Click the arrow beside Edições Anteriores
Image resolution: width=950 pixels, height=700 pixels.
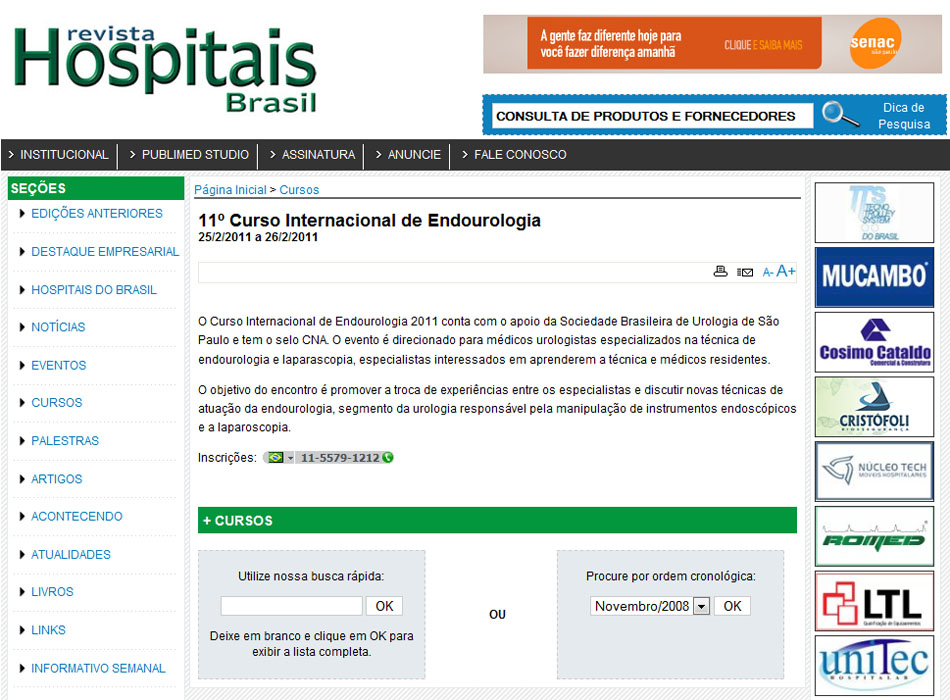point(22,213)
